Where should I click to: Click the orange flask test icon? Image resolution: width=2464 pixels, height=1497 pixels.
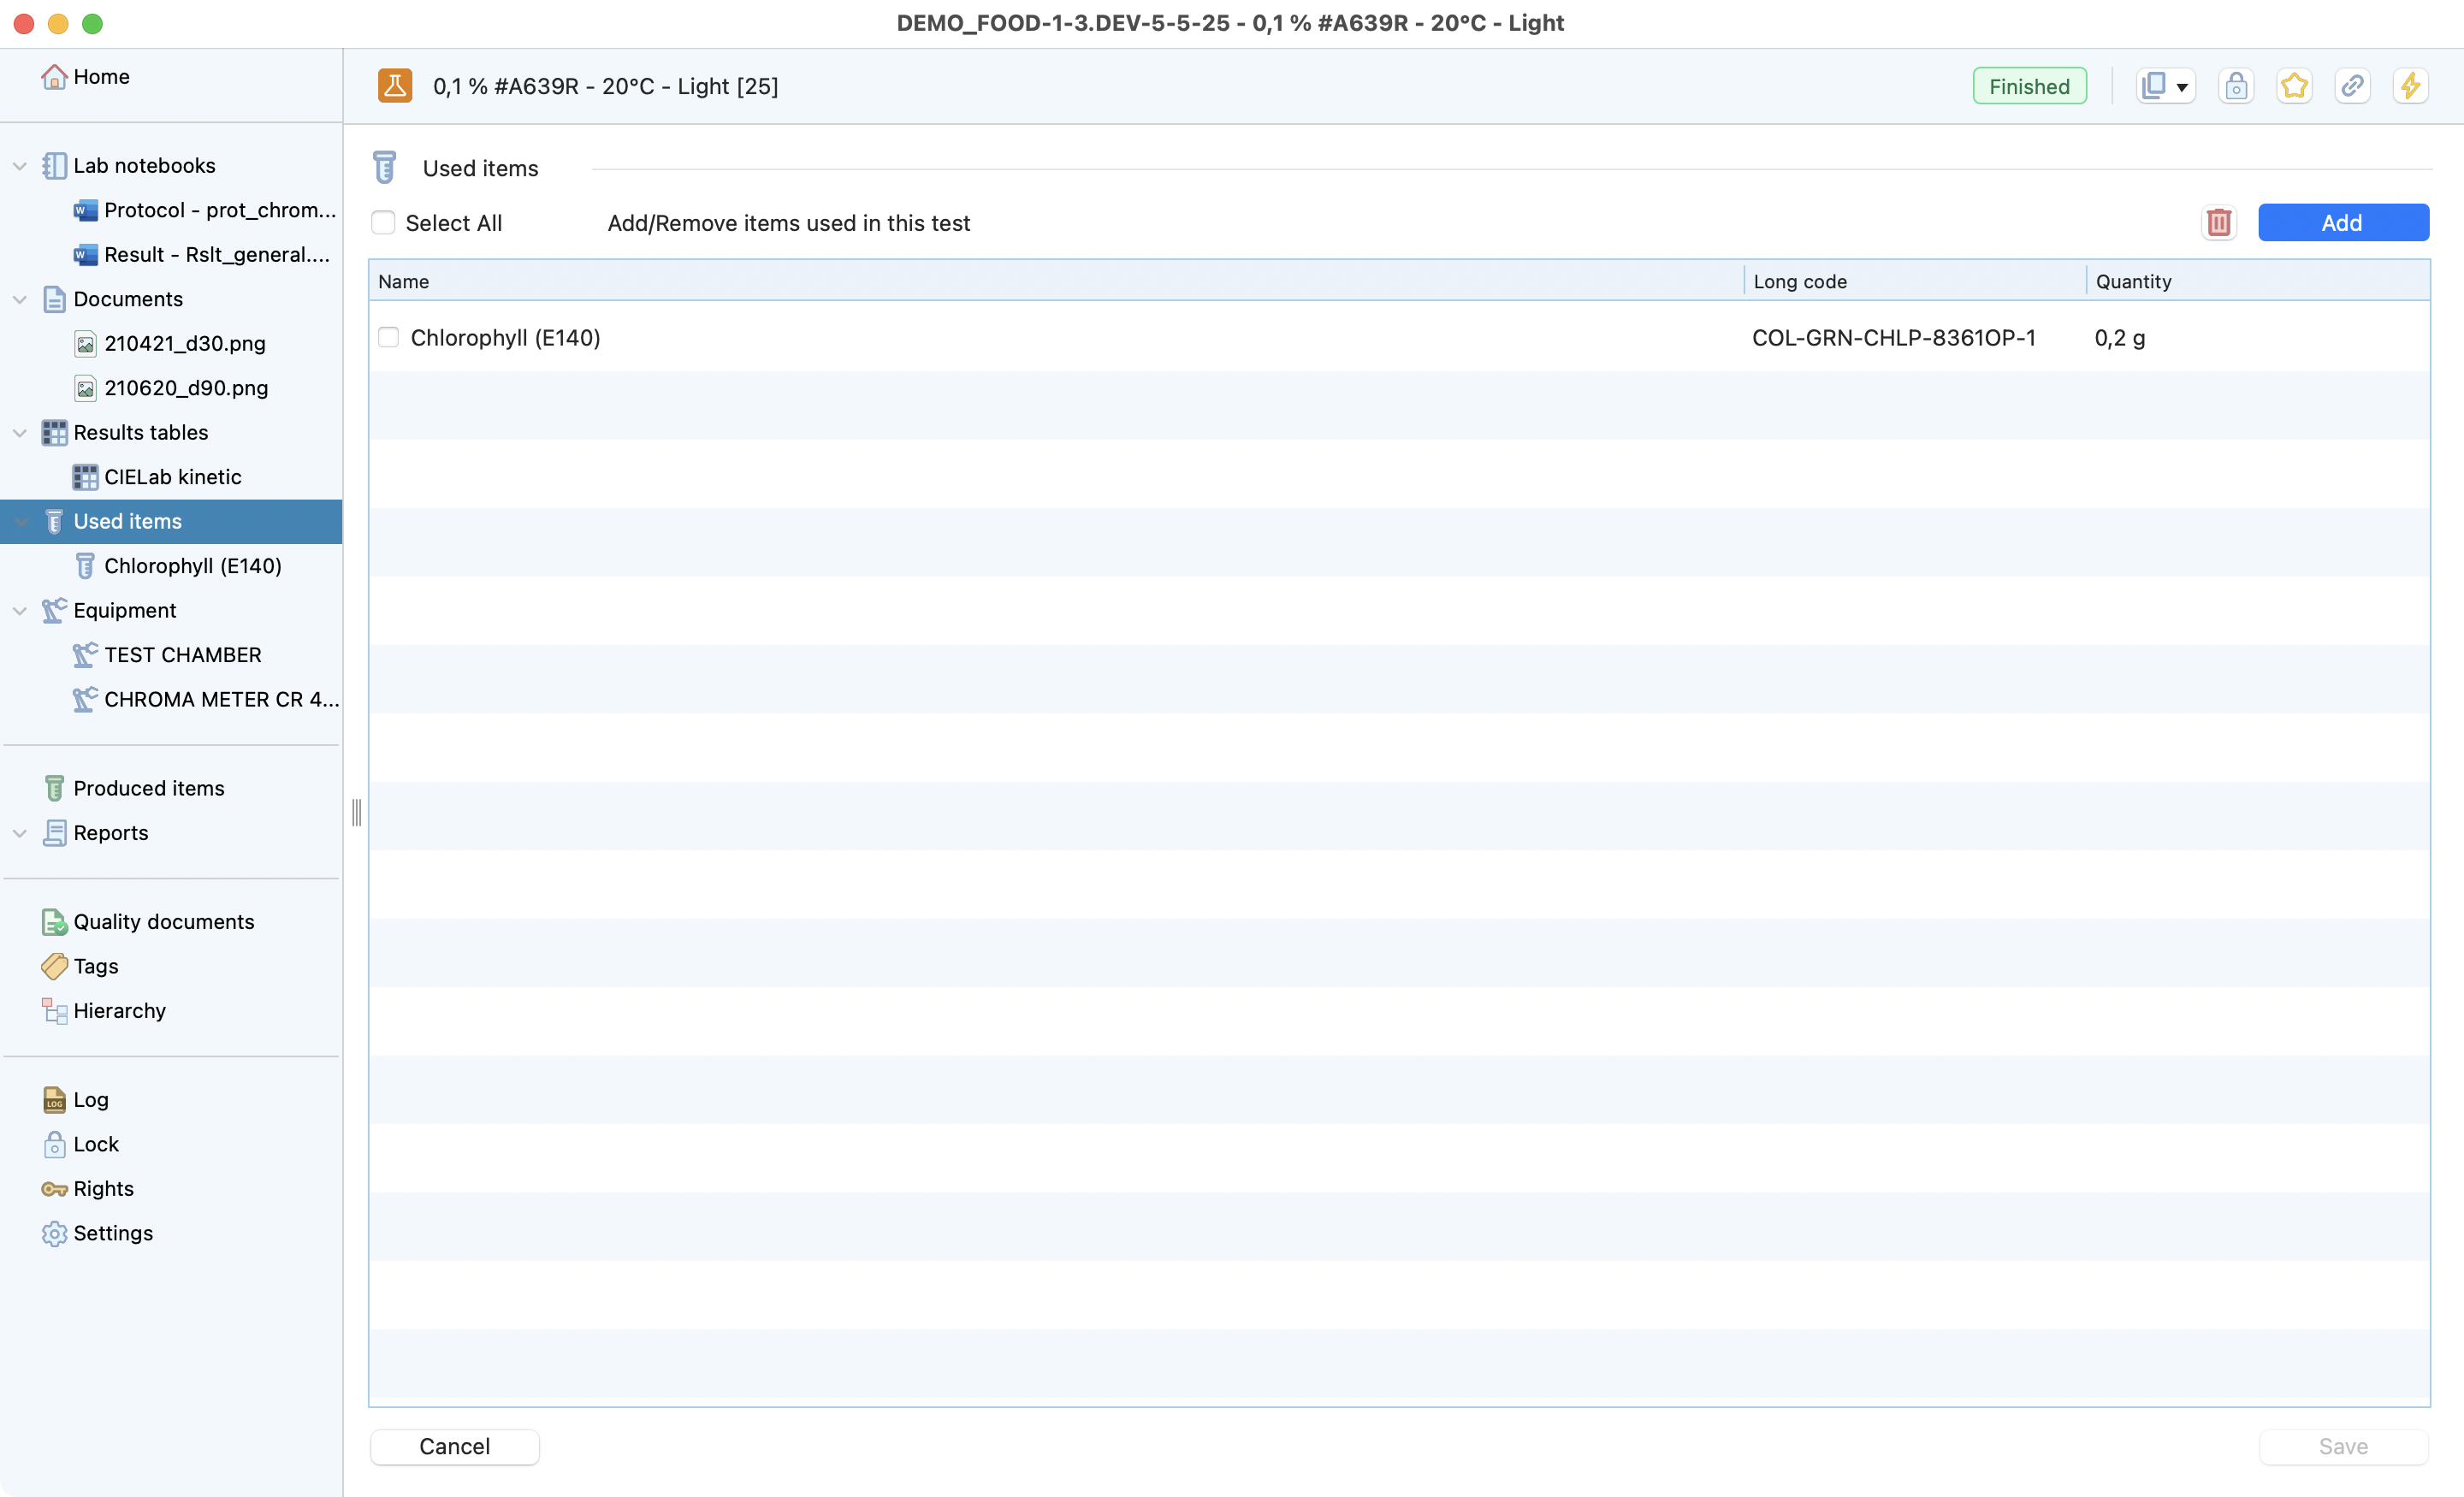[395, 86]
